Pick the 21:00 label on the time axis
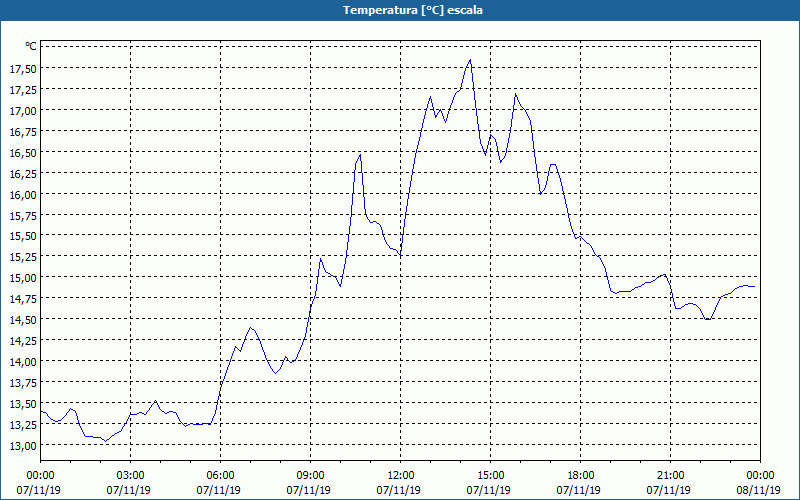 [x=670, y=476]
